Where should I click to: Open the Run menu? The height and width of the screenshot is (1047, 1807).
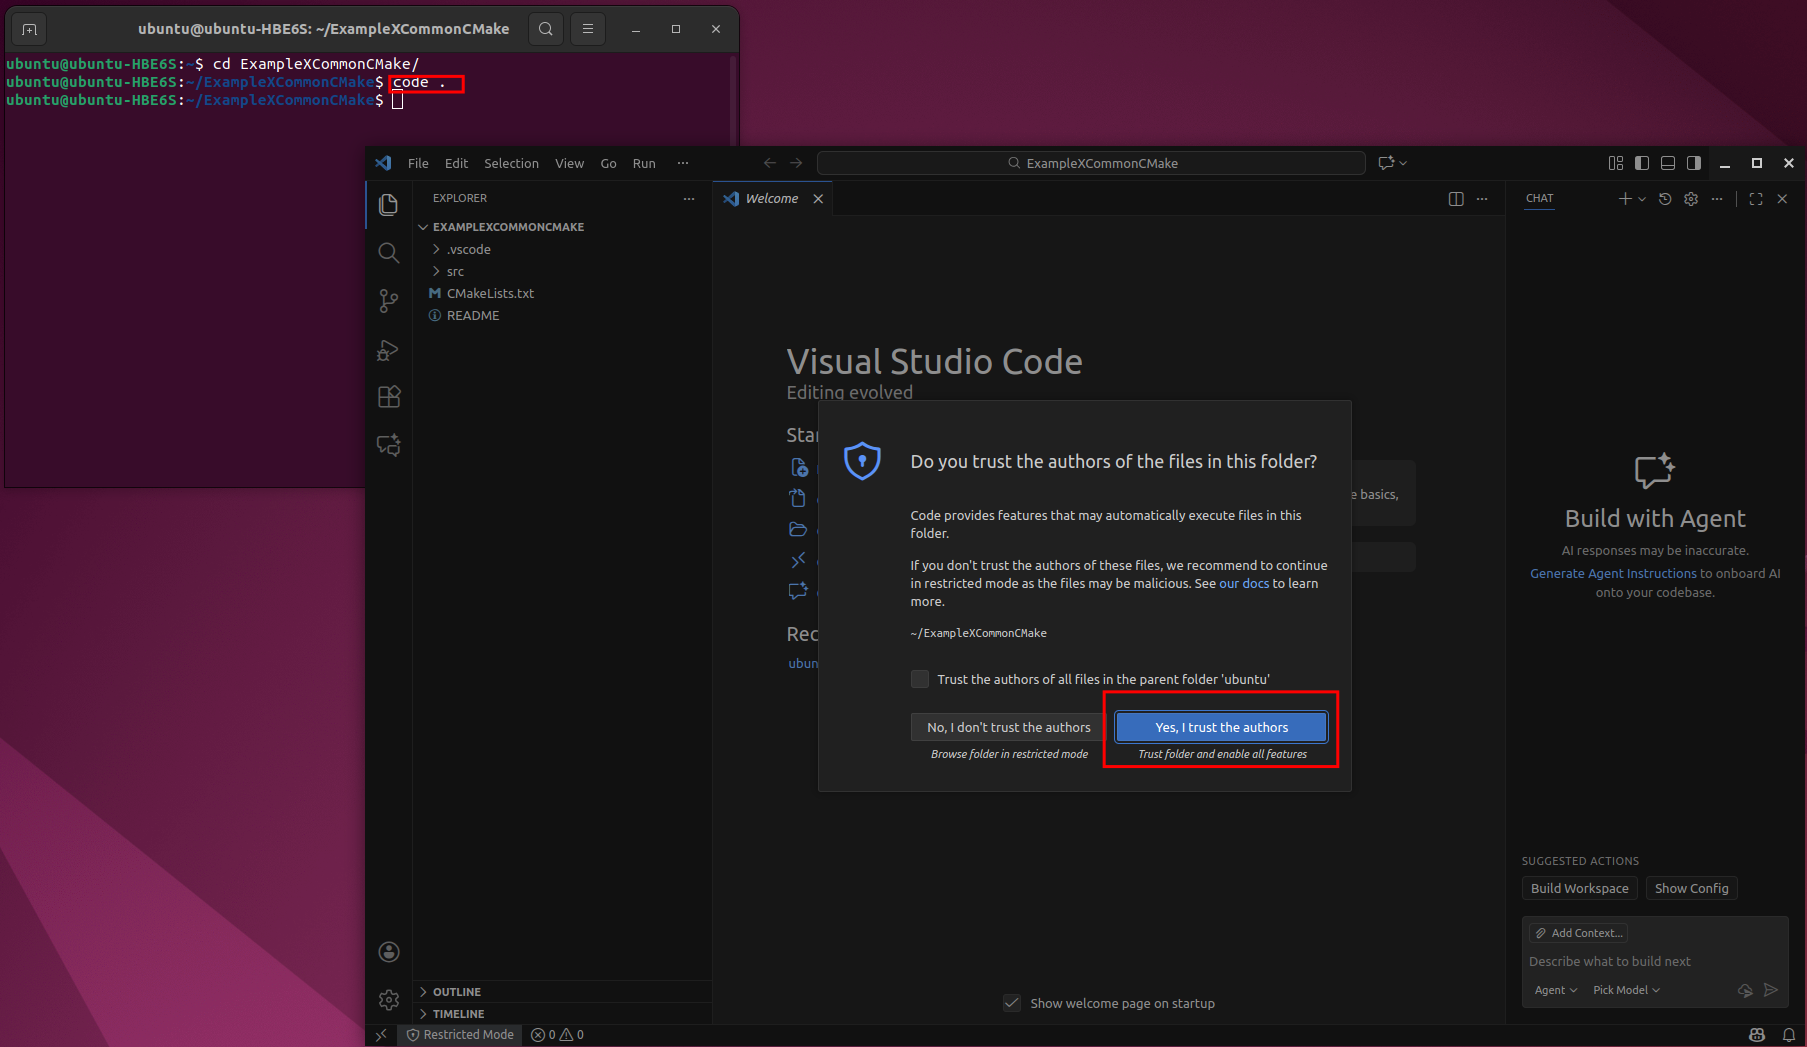click(644, 163)
